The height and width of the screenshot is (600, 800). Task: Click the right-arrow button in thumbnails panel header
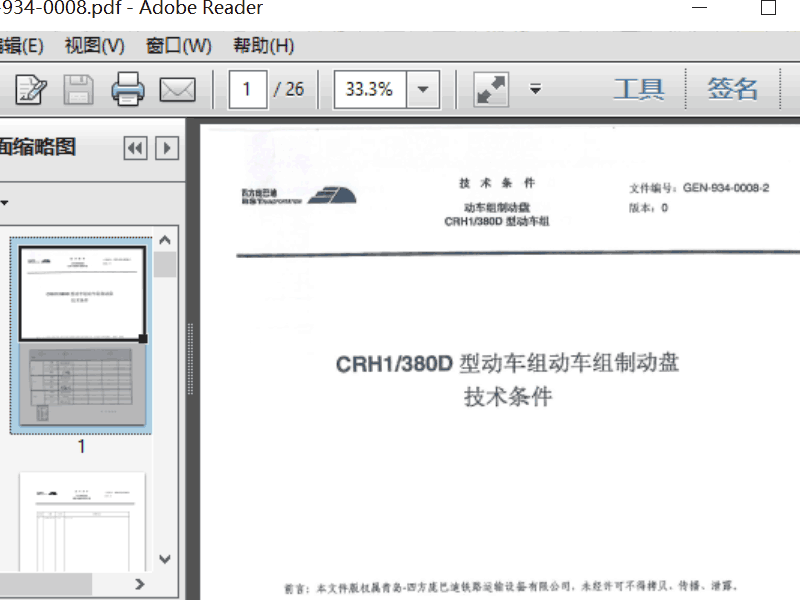click(x=167, y=148)
